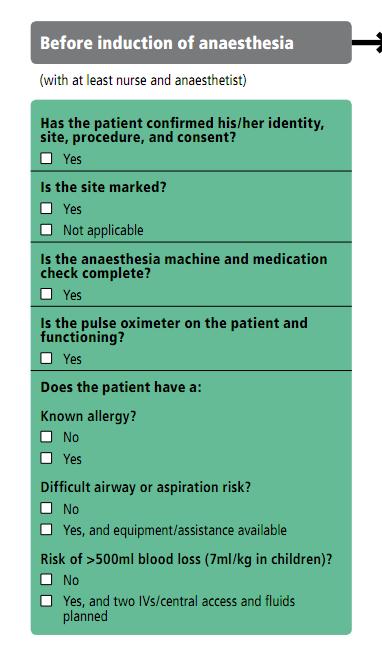Click the Risk of >500ml blood loss label
This screenshot has width=382, height=660.
pyautogui.click(x=186, y=559)
